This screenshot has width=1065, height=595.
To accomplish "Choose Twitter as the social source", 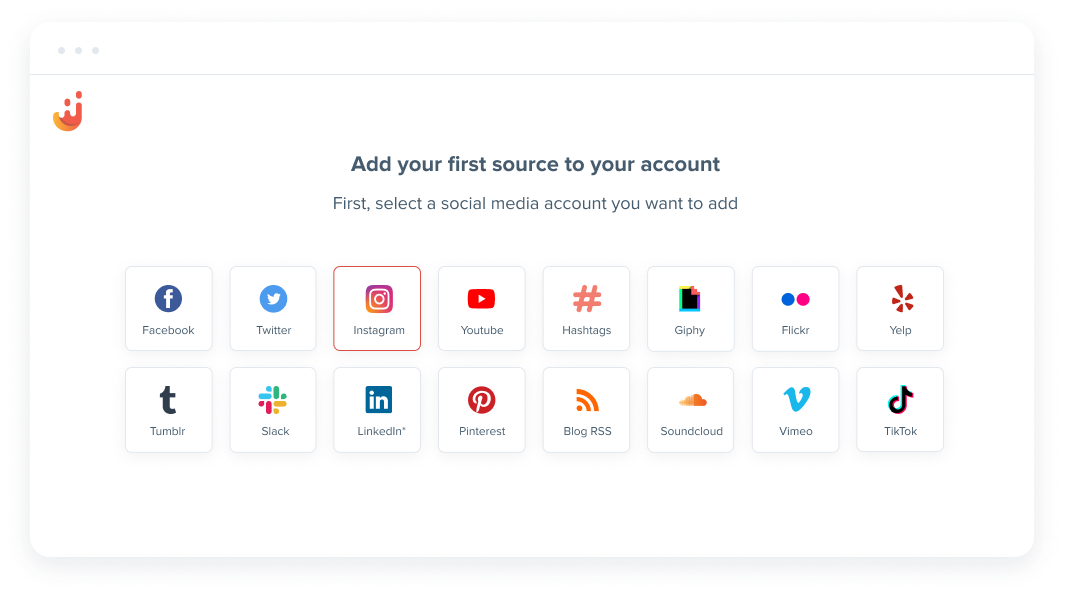I will [273, 308].
